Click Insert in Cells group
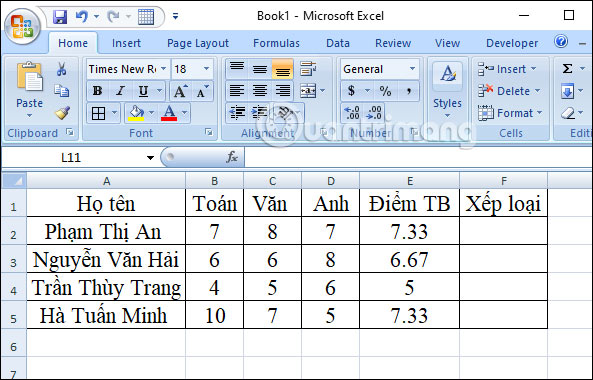 [x=507, y=69]
